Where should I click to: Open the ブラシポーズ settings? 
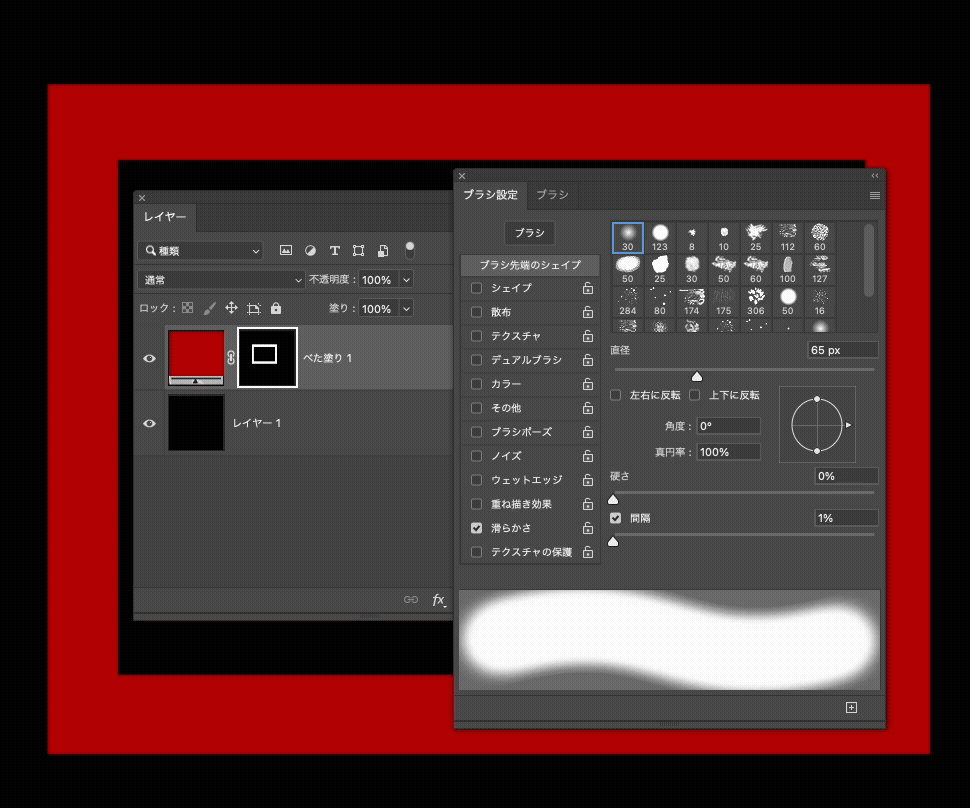click(521, 432)
